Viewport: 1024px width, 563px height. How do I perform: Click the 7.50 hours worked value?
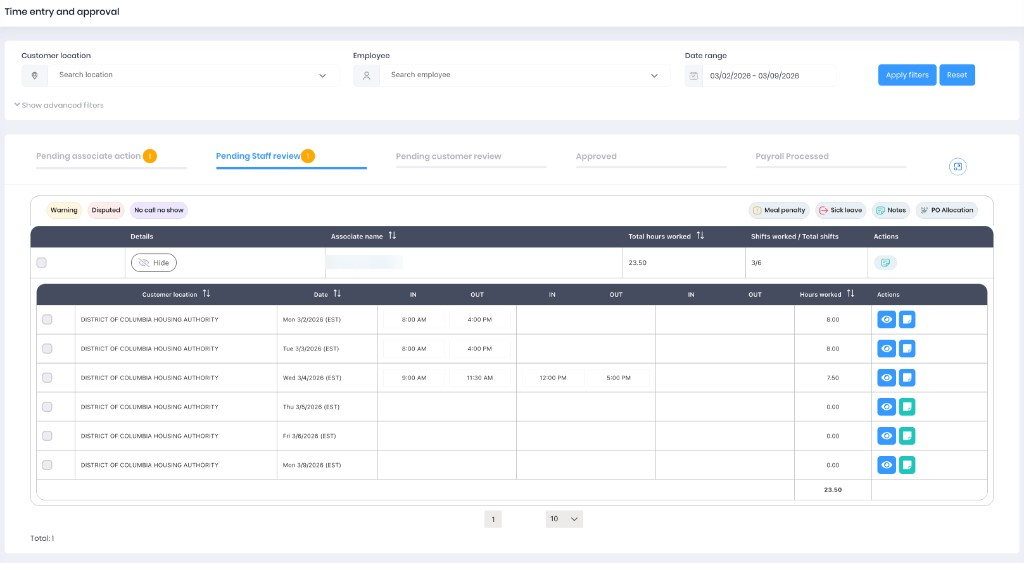[x=833, y=378]
